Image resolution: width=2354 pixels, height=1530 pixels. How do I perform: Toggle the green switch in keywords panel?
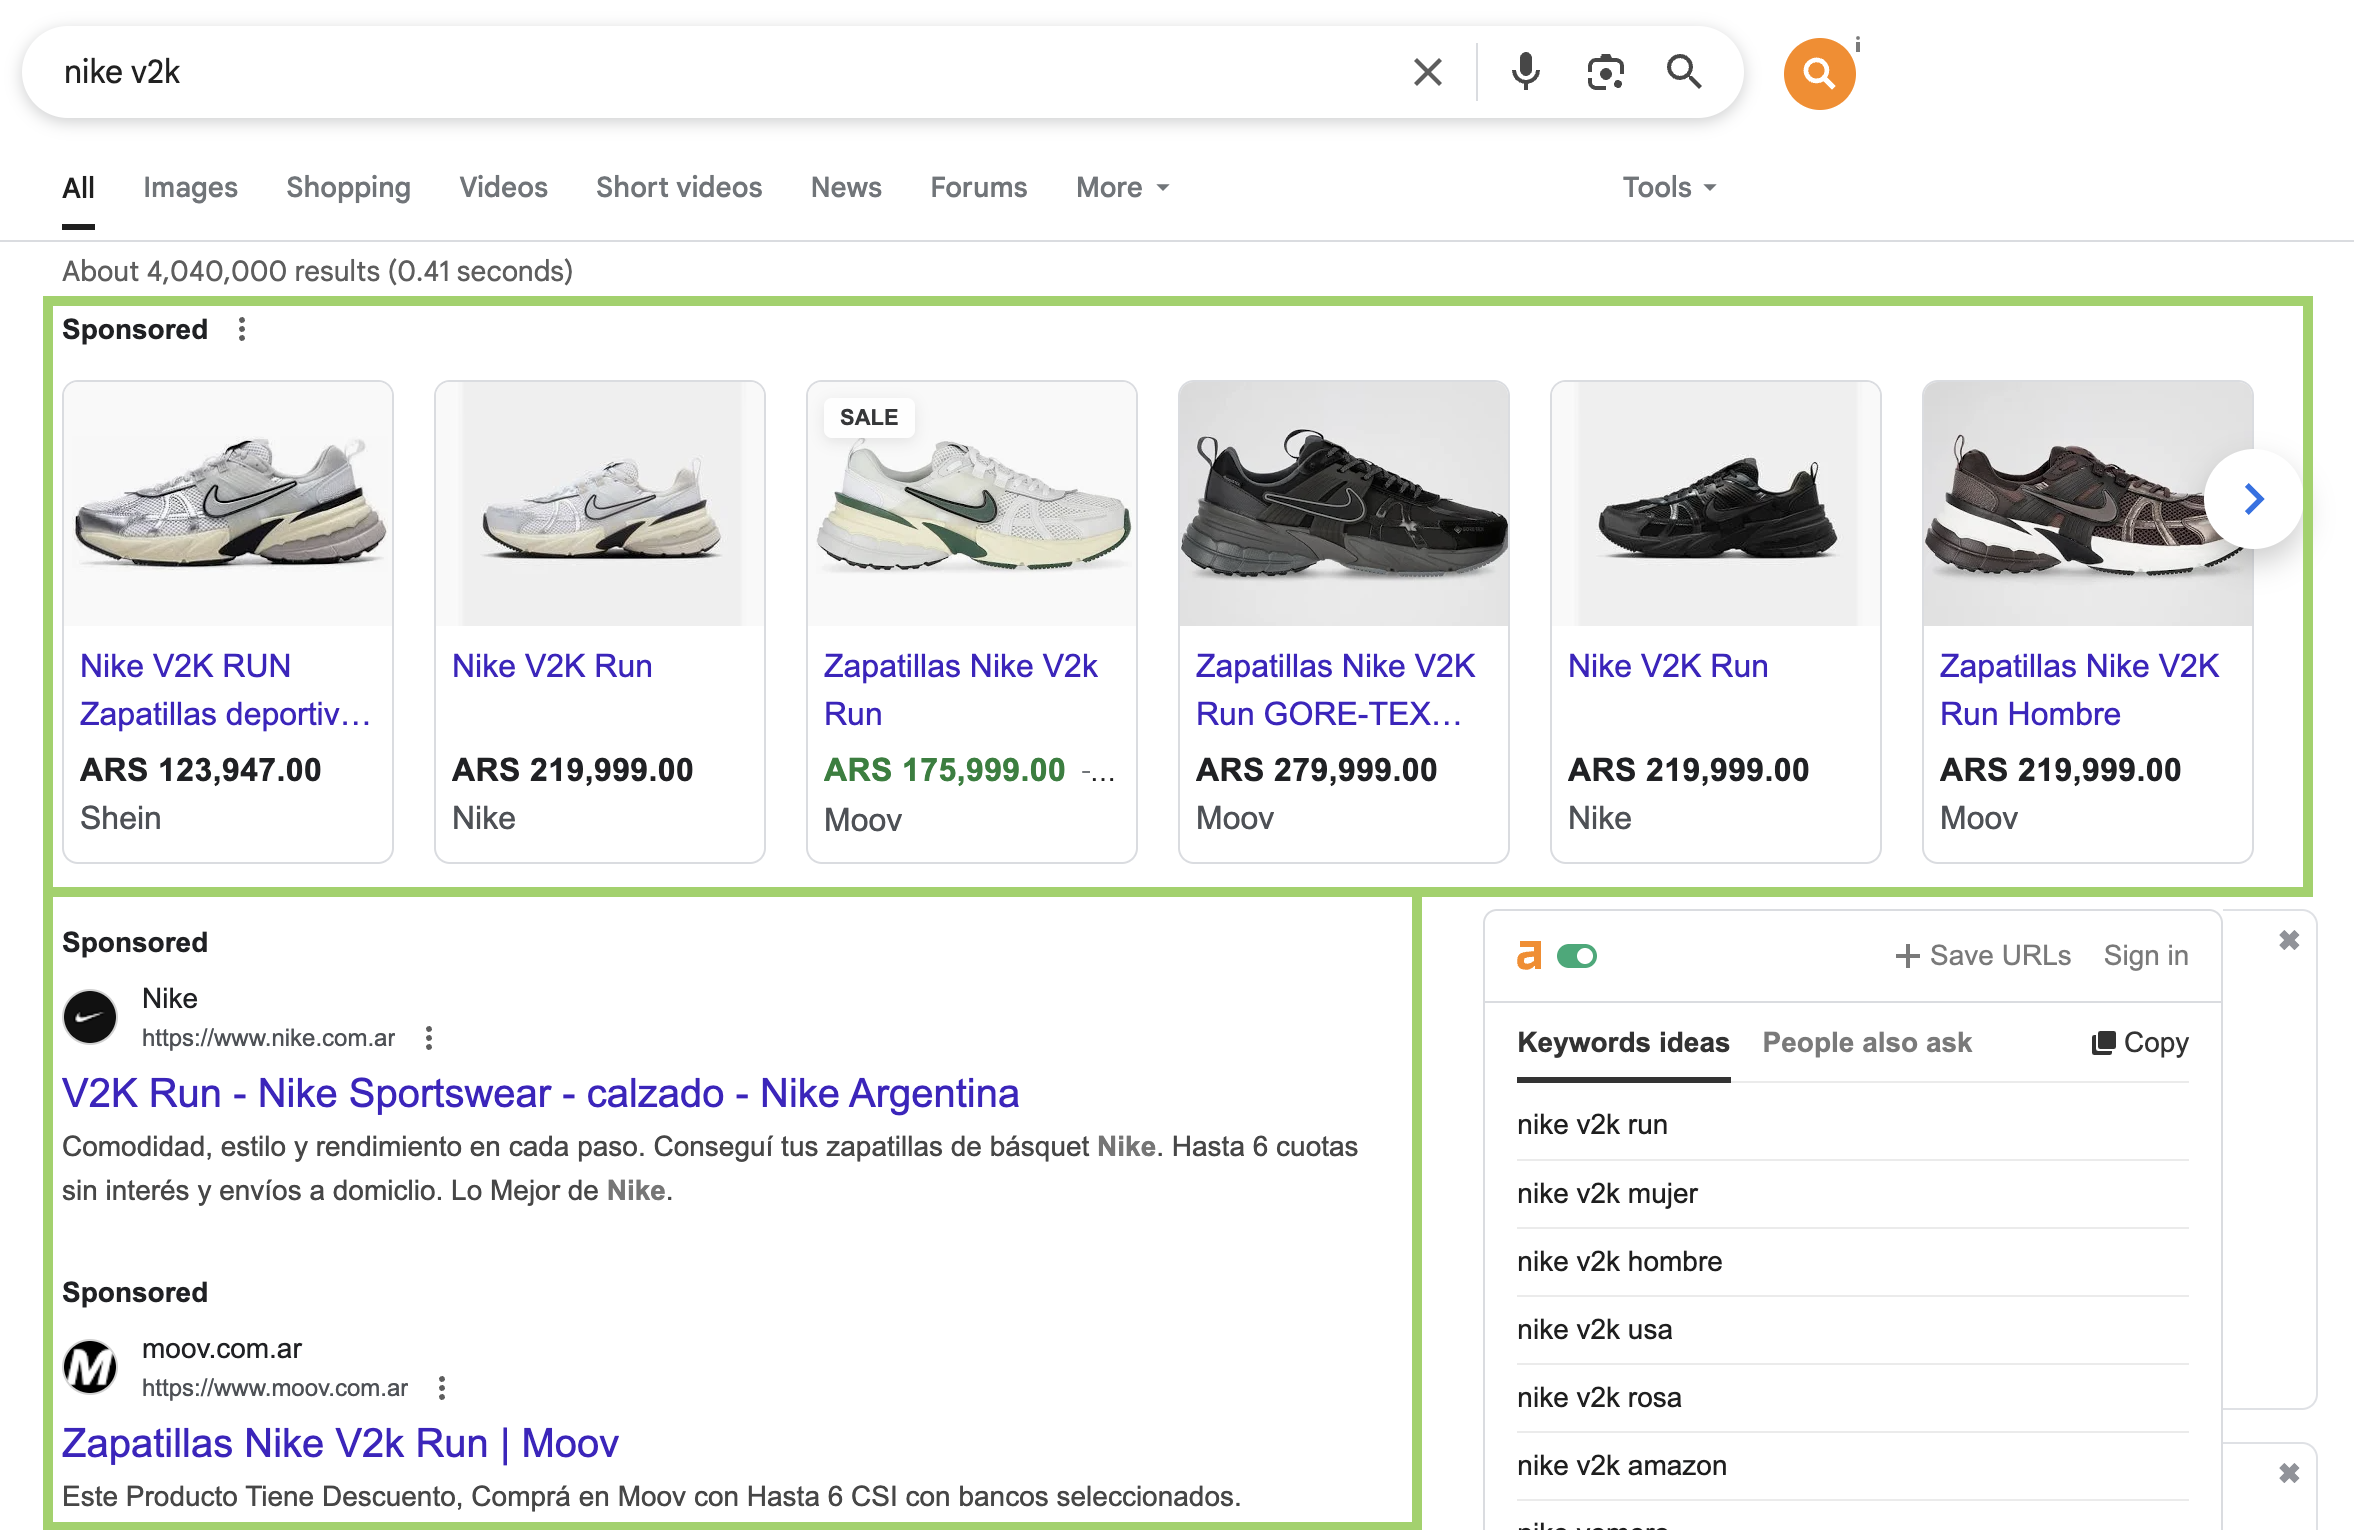pyautogui.click(x=1577, y=957)
